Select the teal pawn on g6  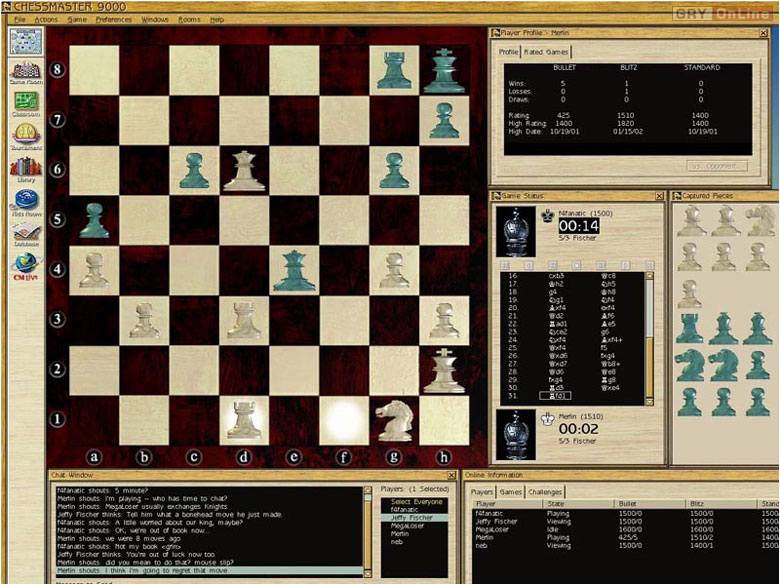(394, 171)
